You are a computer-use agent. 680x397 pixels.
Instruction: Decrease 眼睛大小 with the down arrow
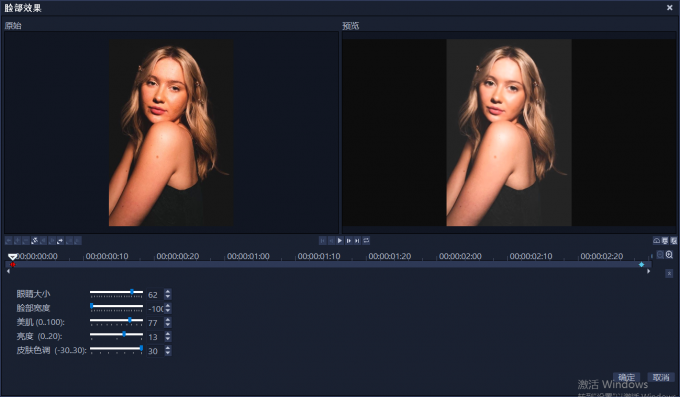(168, 297)
